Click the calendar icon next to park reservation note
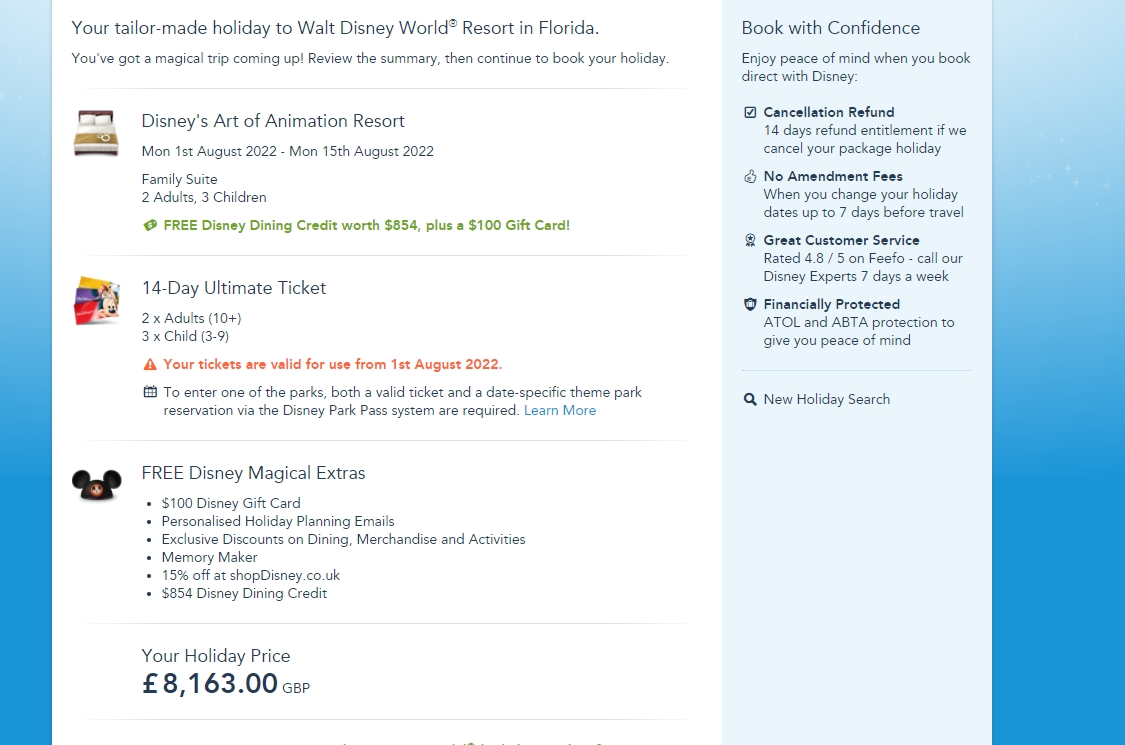The image size is (1125, 745). [150, 392]
